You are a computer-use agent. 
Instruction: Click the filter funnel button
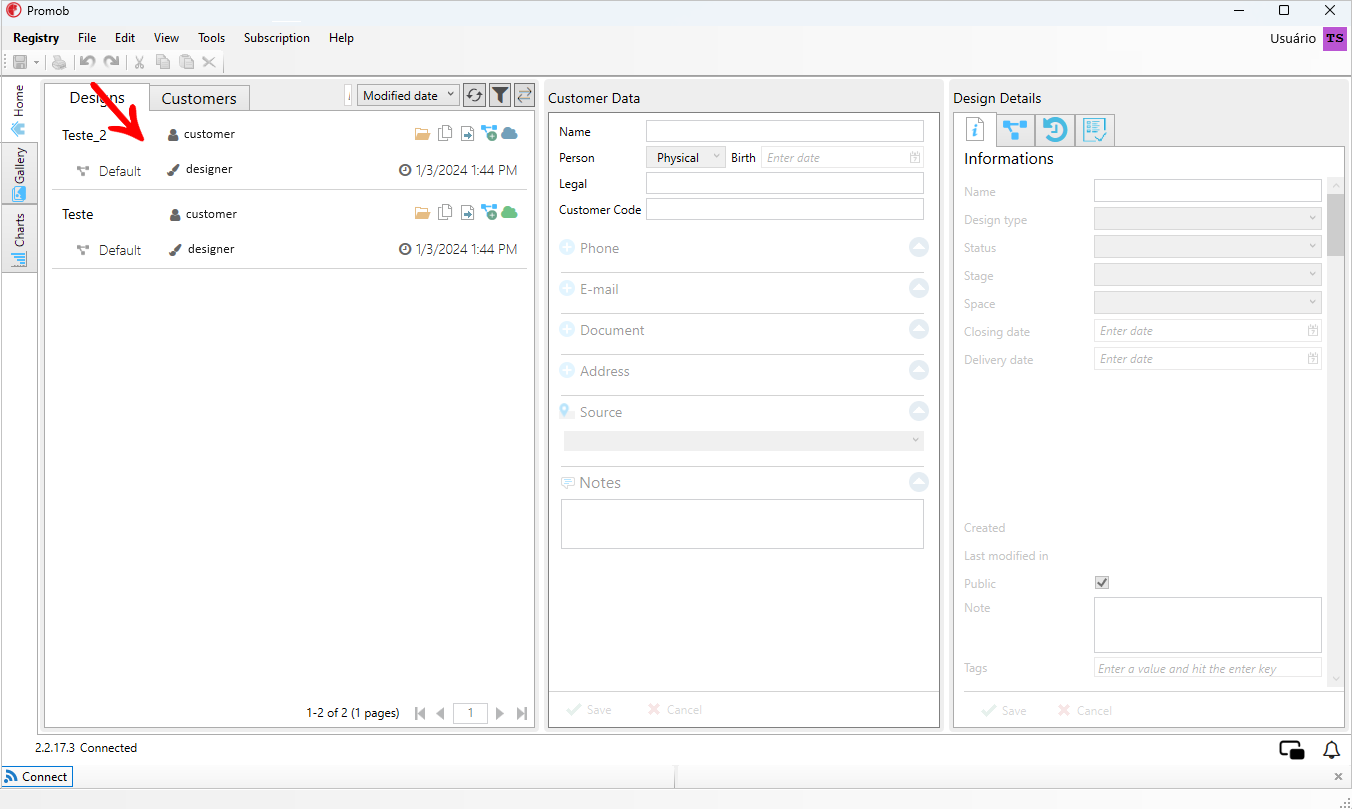[x=499, y=95]
